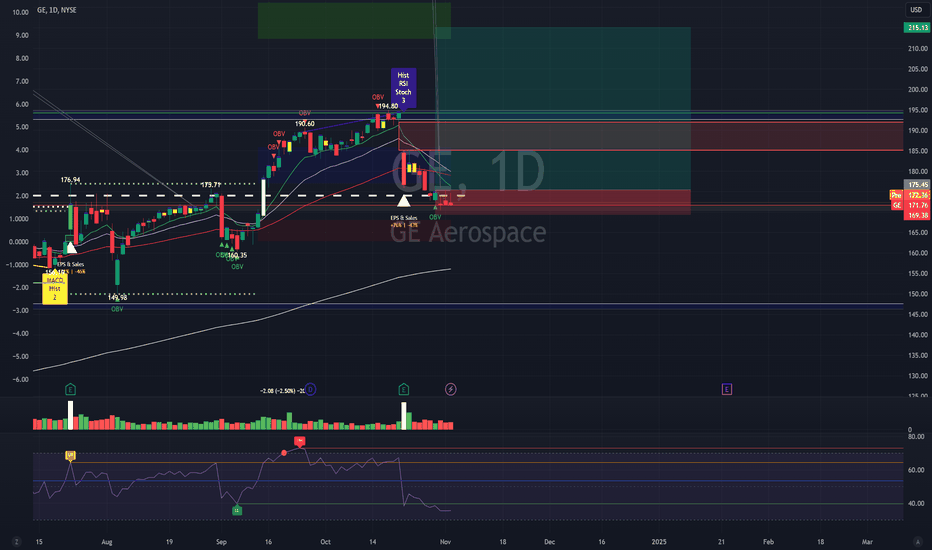Viewport: 932px width, 550px height.
Task: Click the October earnings E icon above the white volume bar
Action: [404, 389]
